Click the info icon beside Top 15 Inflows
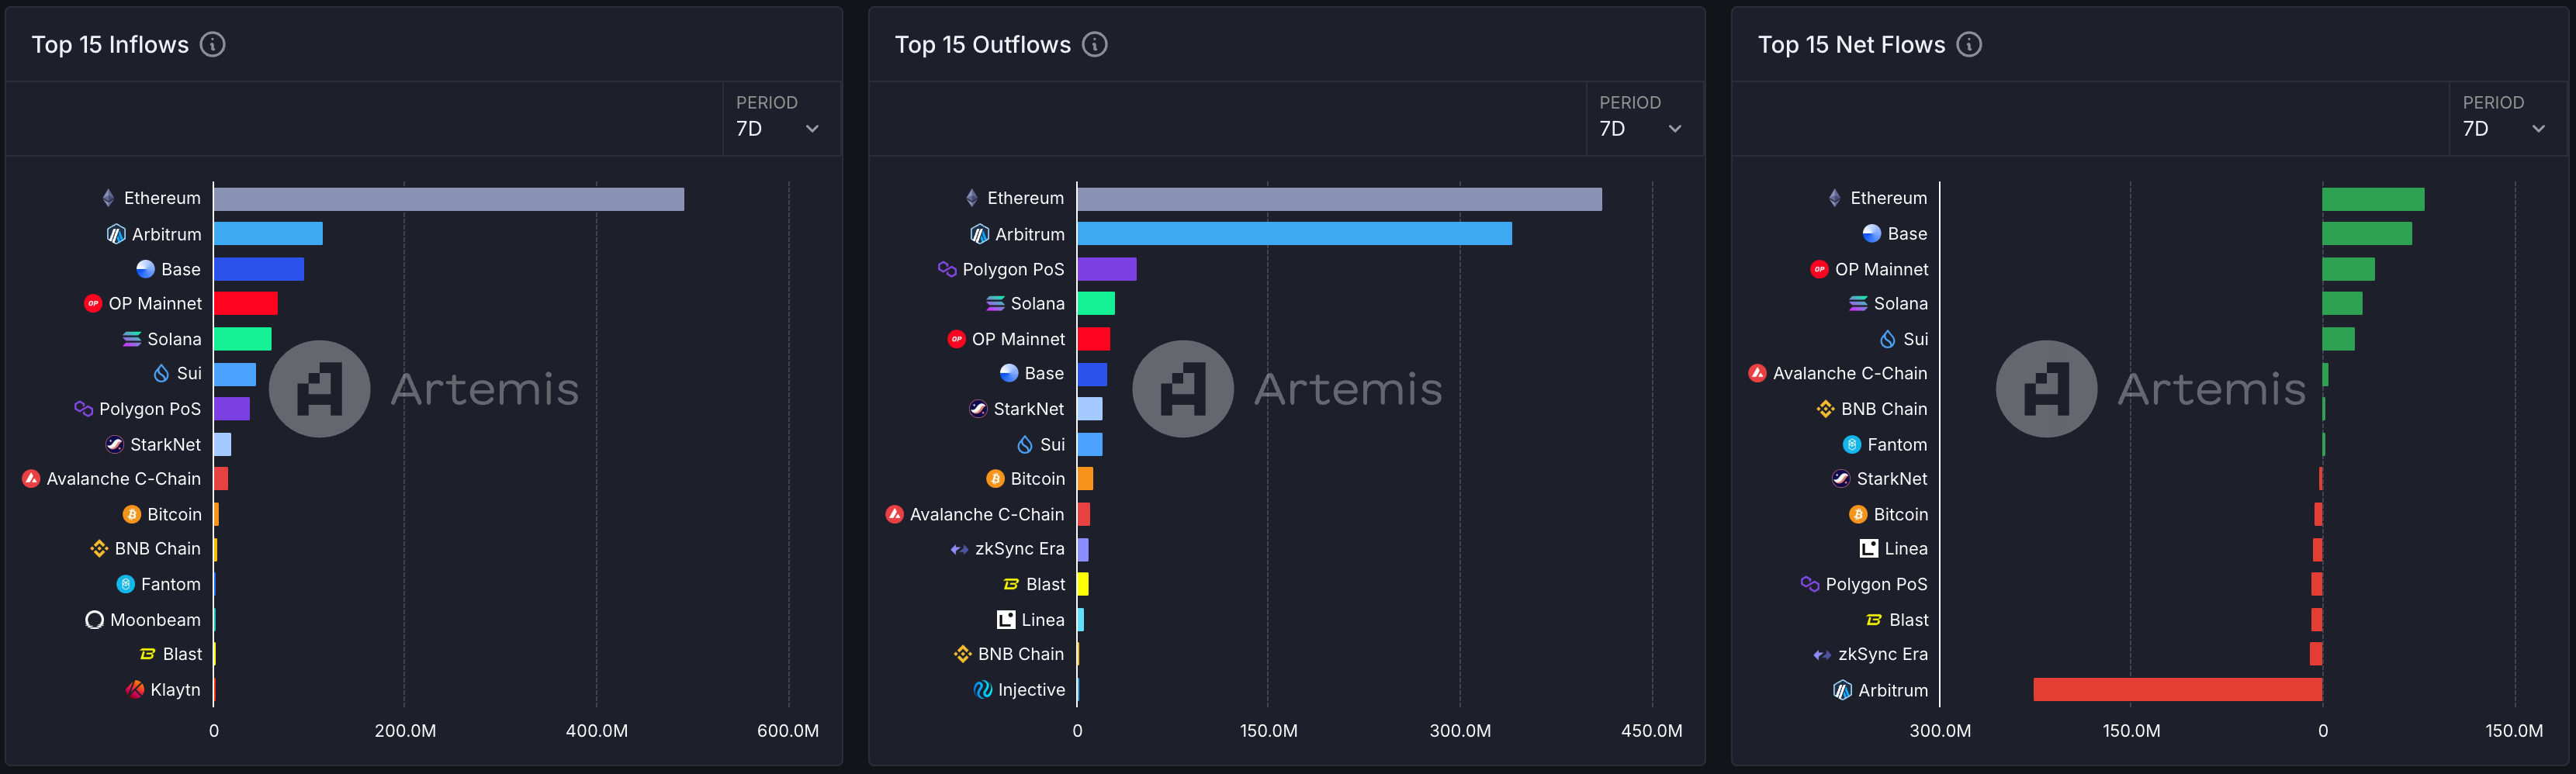 (x=212, y=45)
